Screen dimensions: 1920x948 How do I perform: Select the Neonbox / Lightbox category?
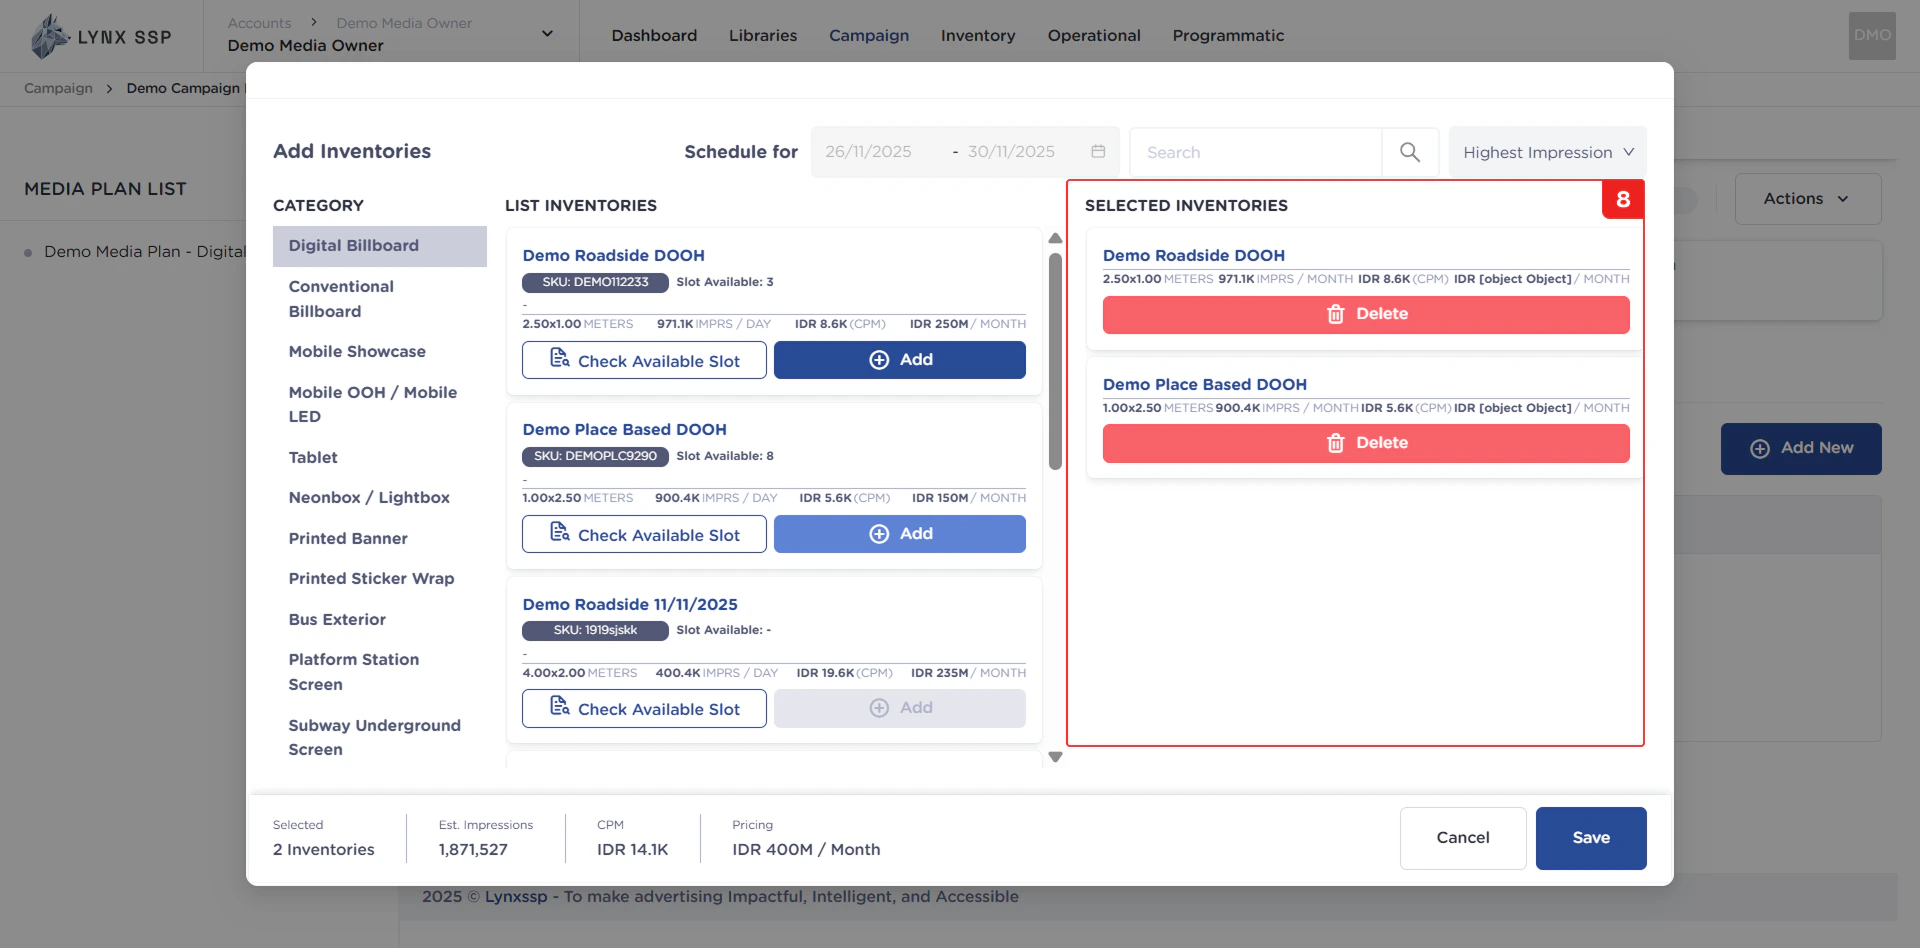(380, 498)
